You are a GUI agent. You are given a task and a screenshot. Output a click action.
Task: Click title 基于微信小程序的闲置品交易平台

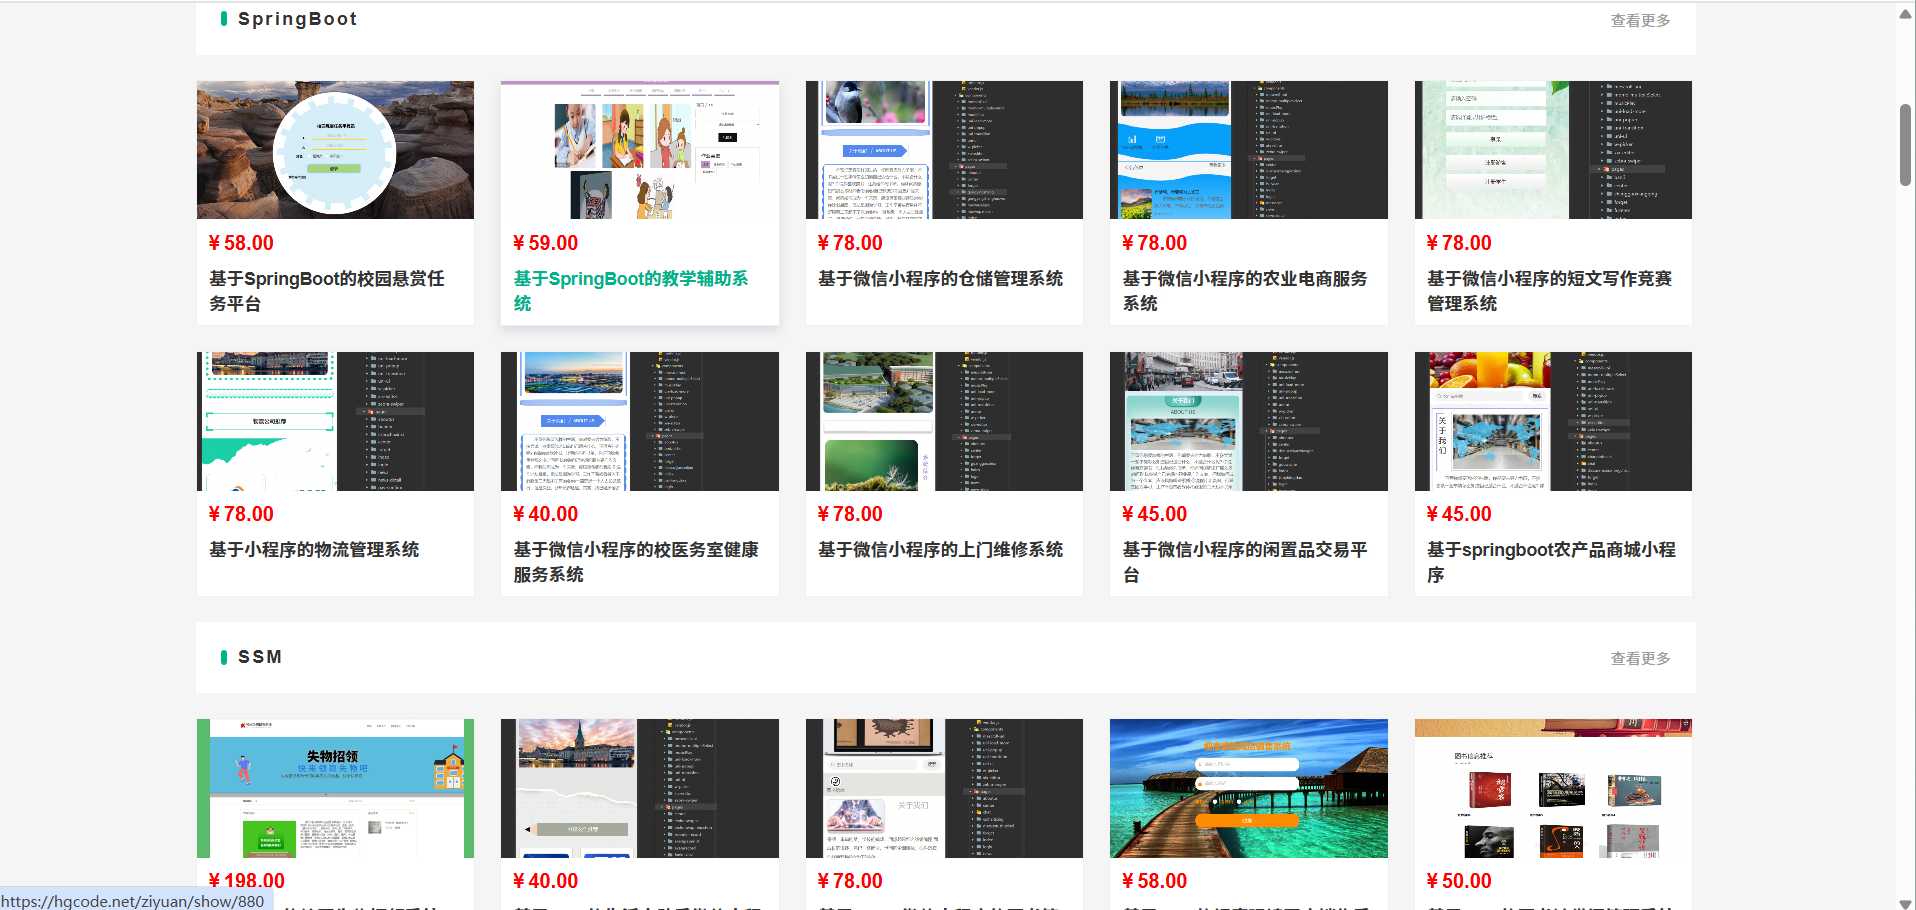pos(1245,562)
